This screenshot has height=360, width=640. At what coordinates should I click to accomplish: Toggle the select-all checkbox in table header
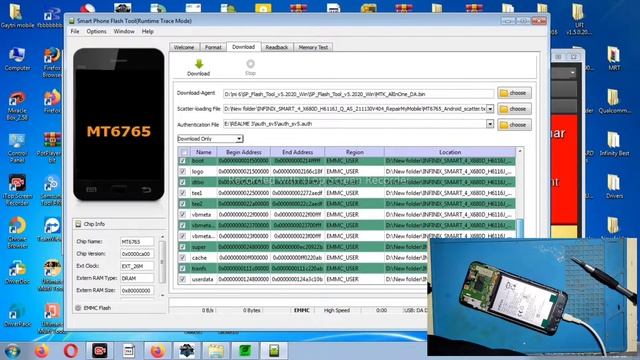184,152
